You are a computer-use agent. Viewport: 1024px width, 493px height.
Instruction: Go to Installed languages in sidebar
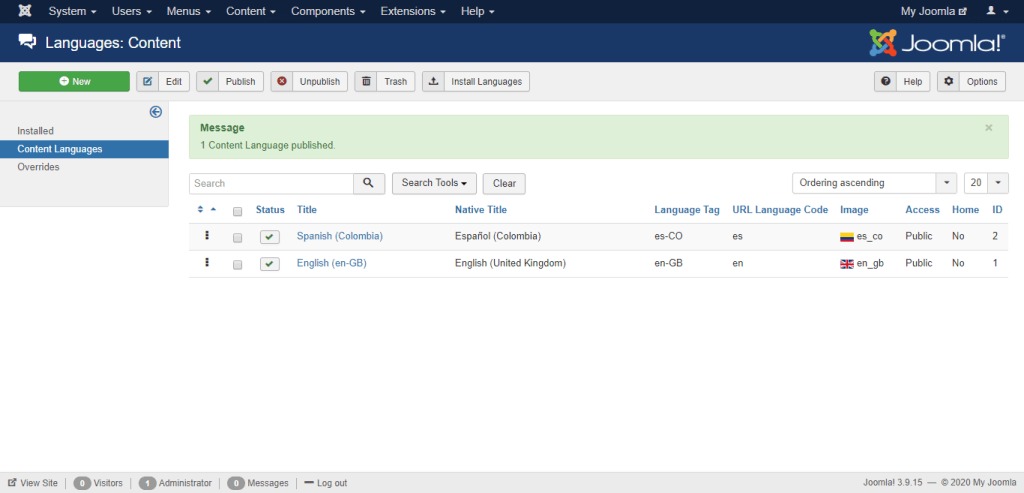pos(35,131)
